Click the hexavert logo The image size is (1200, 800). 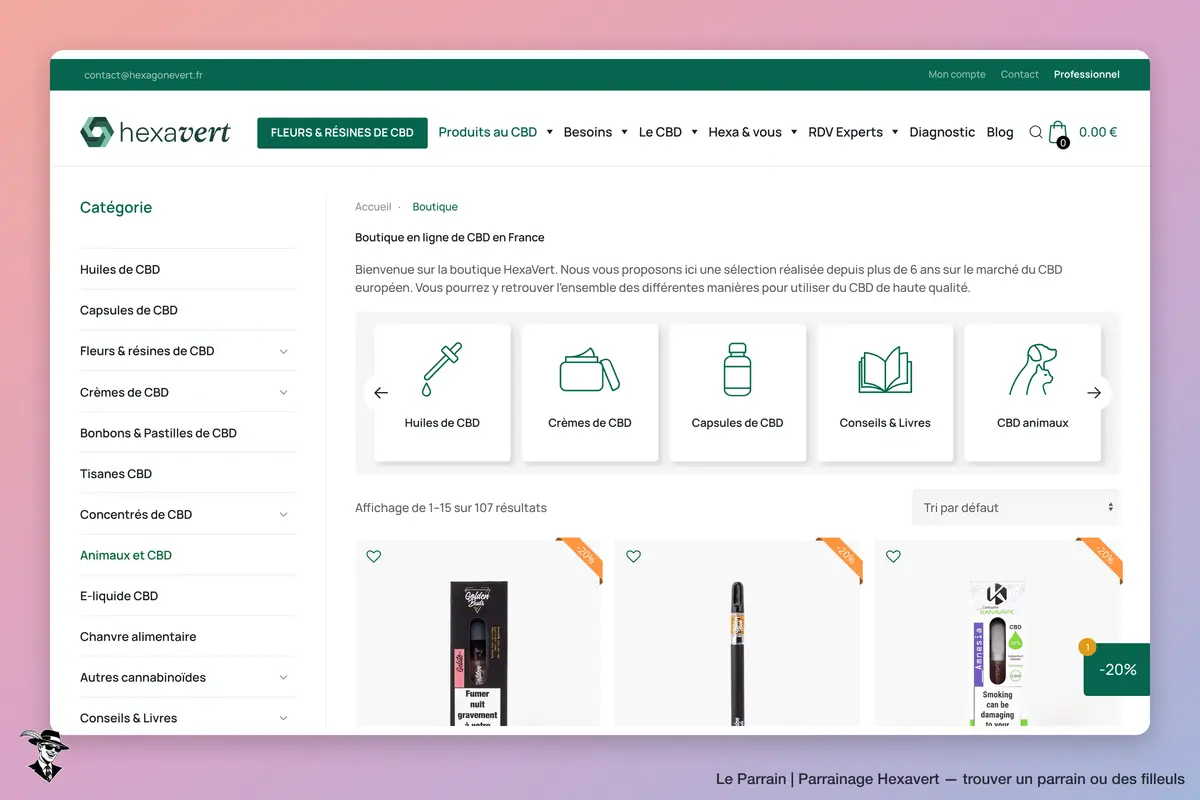pyautogui.click(x=155, y=132)
